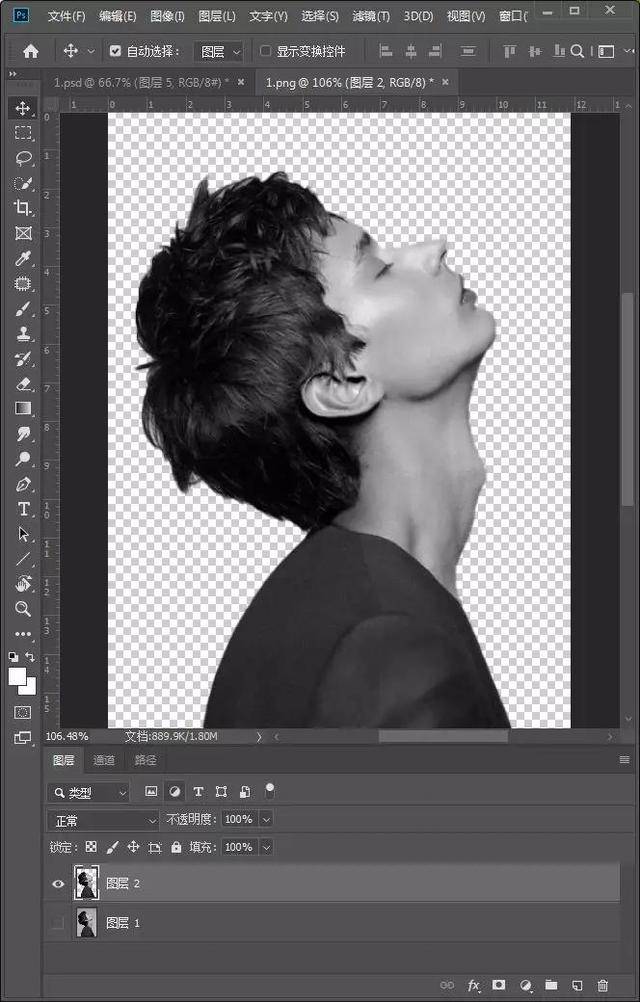Turn layer filtering on or off switch
The height and width of the screenshot is (1002, 640).
[270, 790]
